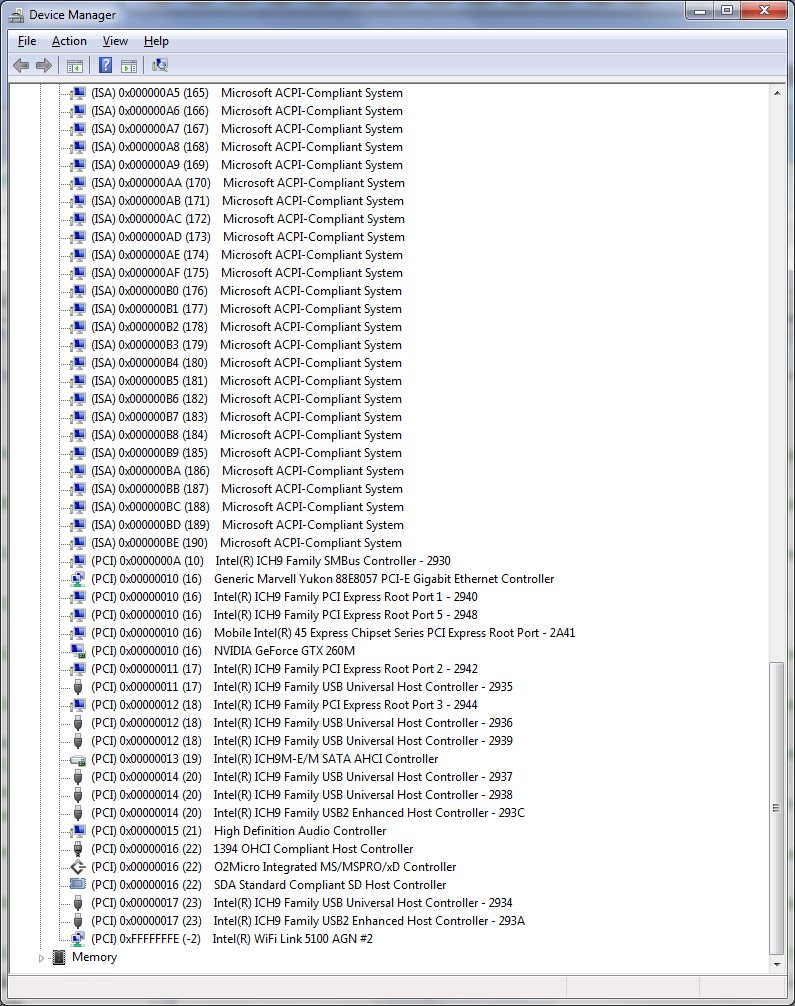Click the action pane toolbar icon
This screenshot has width=795, height=1006.
pos(129,65)
